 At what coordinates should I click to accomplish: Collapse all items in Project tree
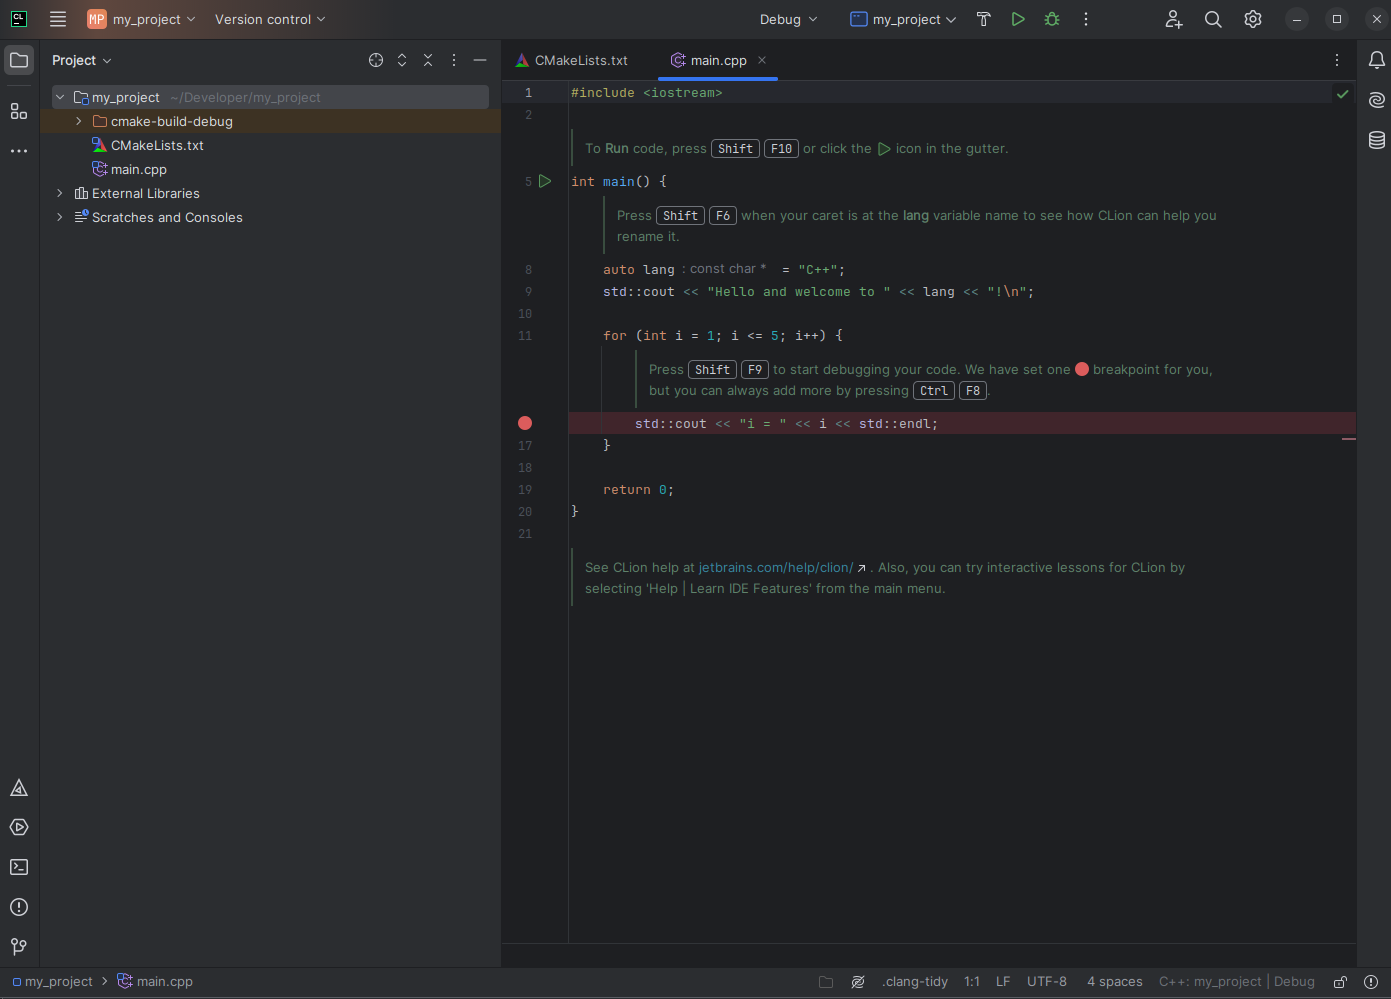coord(428,60)
